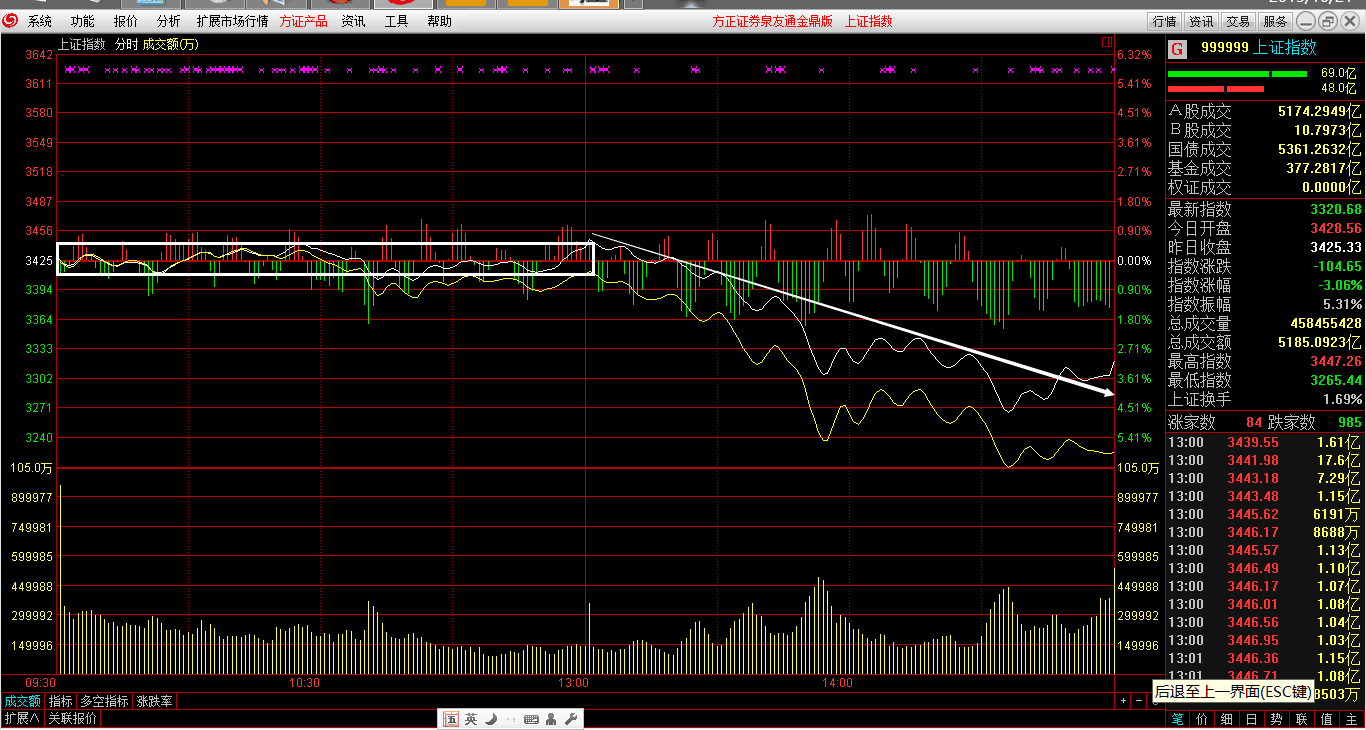This screenshot has width=1366, height=730.
Task: Click the IME soft keyboard icon
Action: click(x=531, y=719)
